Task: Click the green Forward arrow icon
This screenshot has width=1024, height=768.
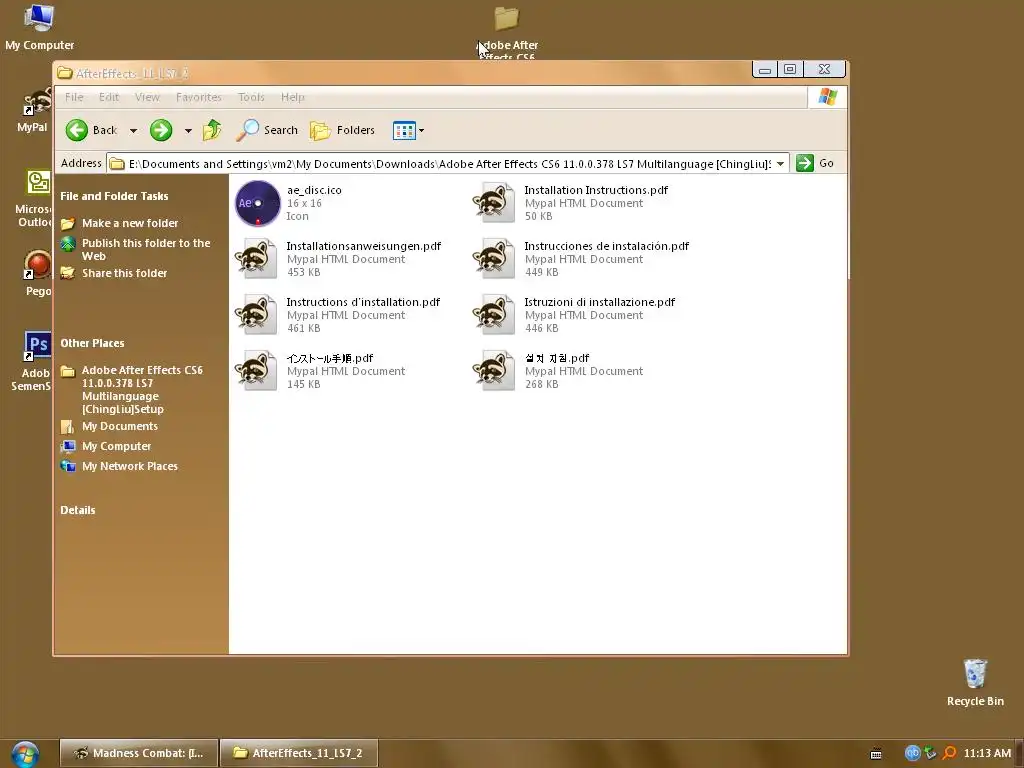Action: (161, 131)
